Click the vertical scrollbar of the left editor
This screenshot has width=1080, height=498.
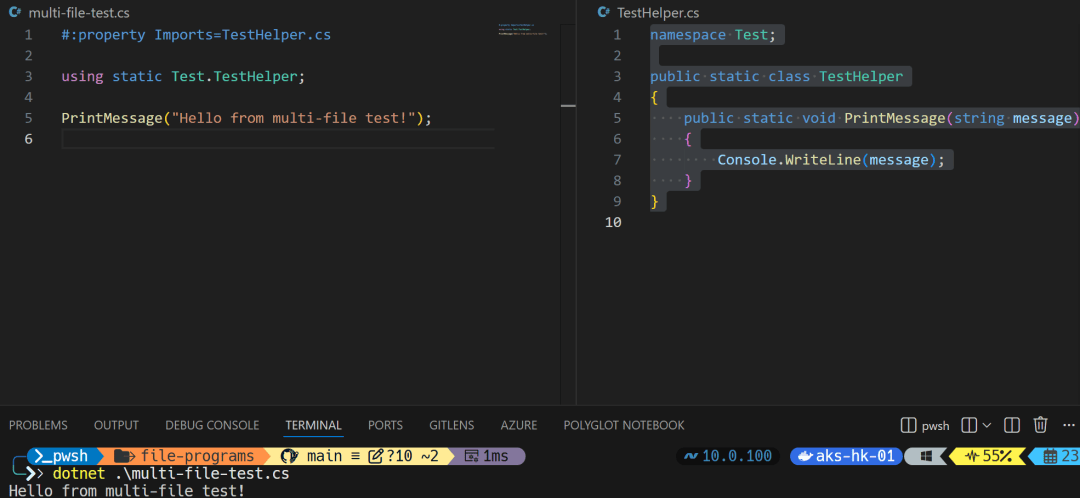coord(568,214)
